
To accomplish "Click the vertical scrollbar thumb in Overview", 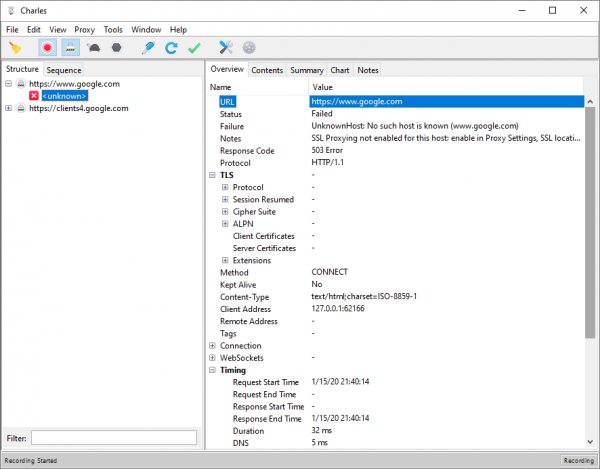I will (590, 223).
